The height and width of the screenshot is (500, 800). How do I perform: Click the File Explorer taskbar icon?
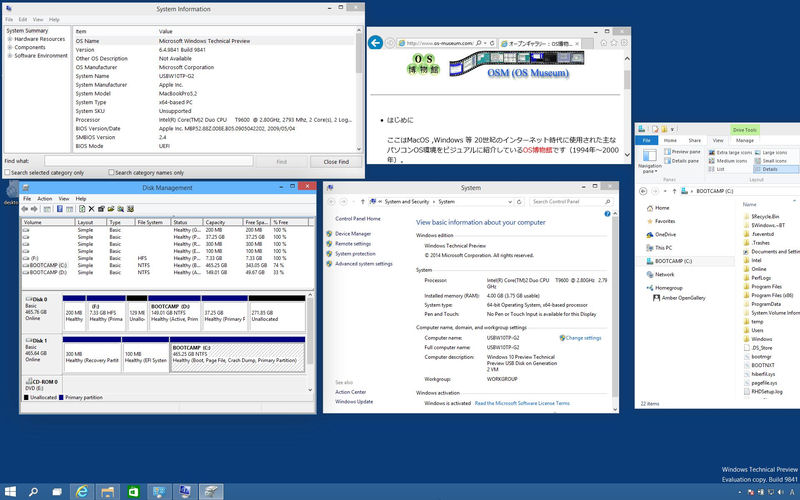107,491
